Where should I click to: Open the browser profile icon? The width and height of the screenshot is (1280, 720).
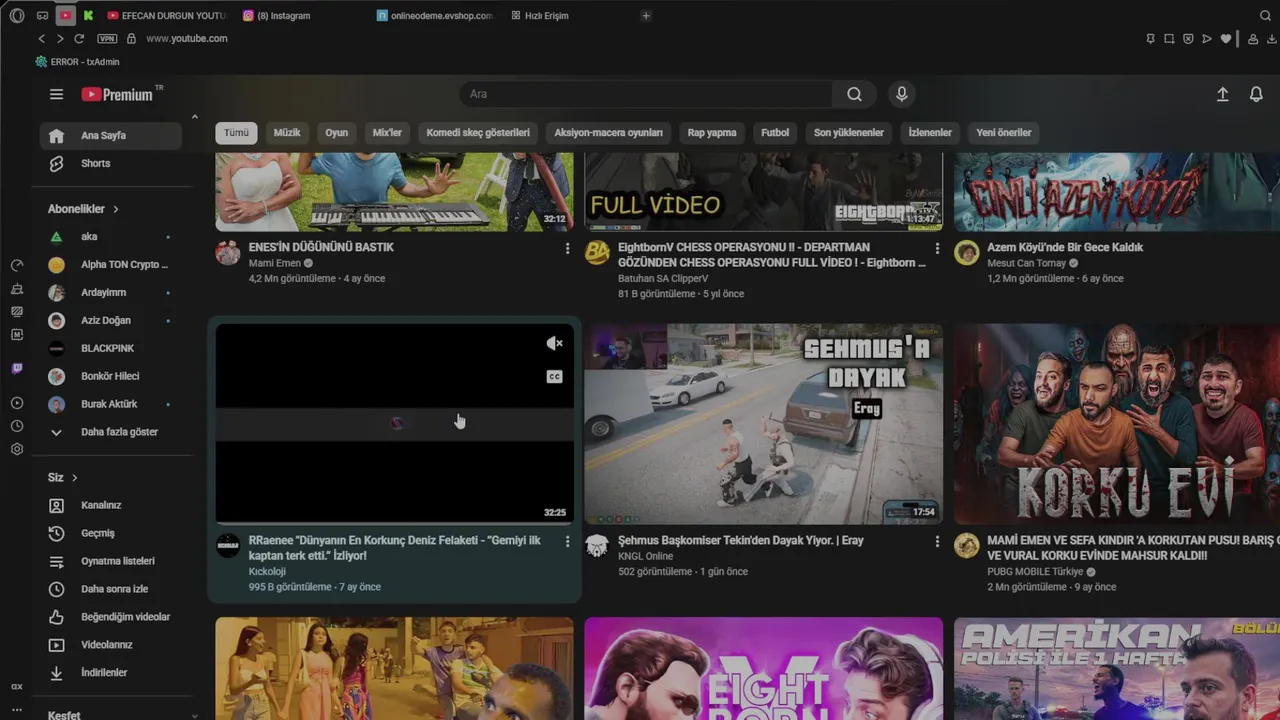click(x=1253, y=38)
